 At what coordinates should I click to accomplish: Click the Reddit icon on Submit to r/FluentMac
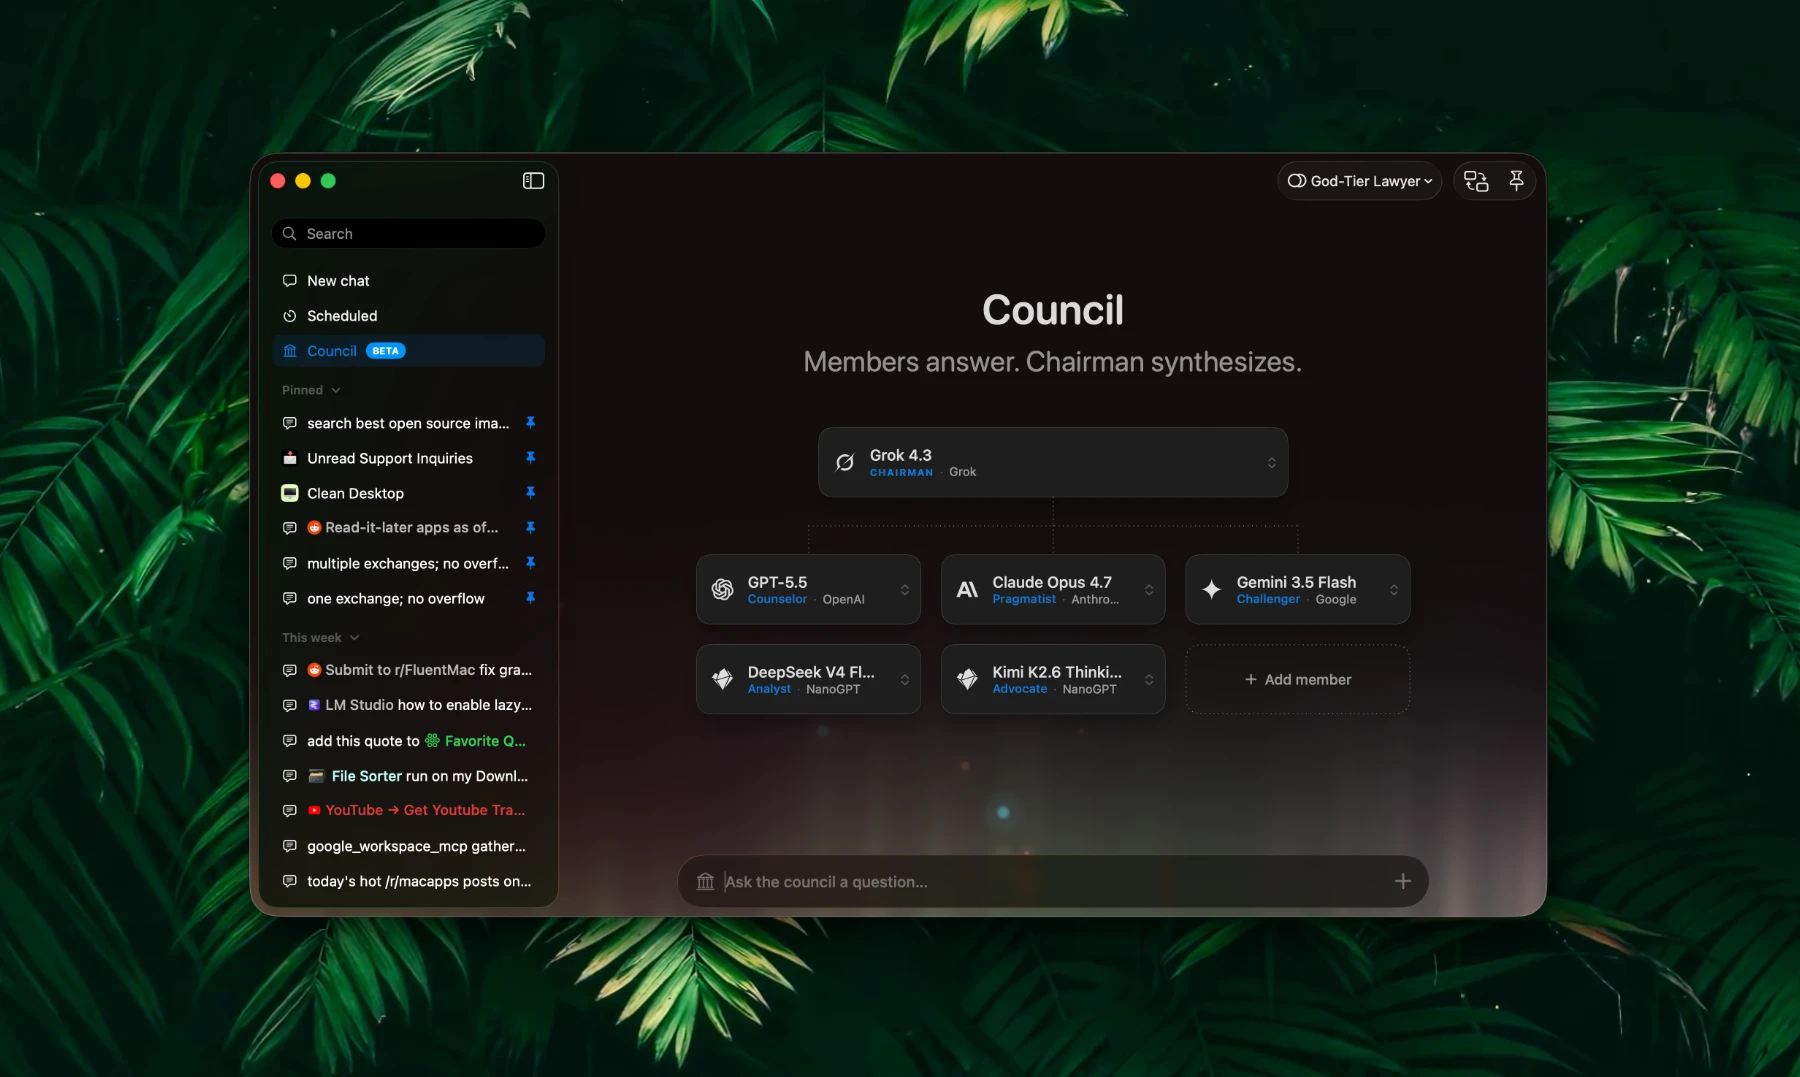[314, 670]
